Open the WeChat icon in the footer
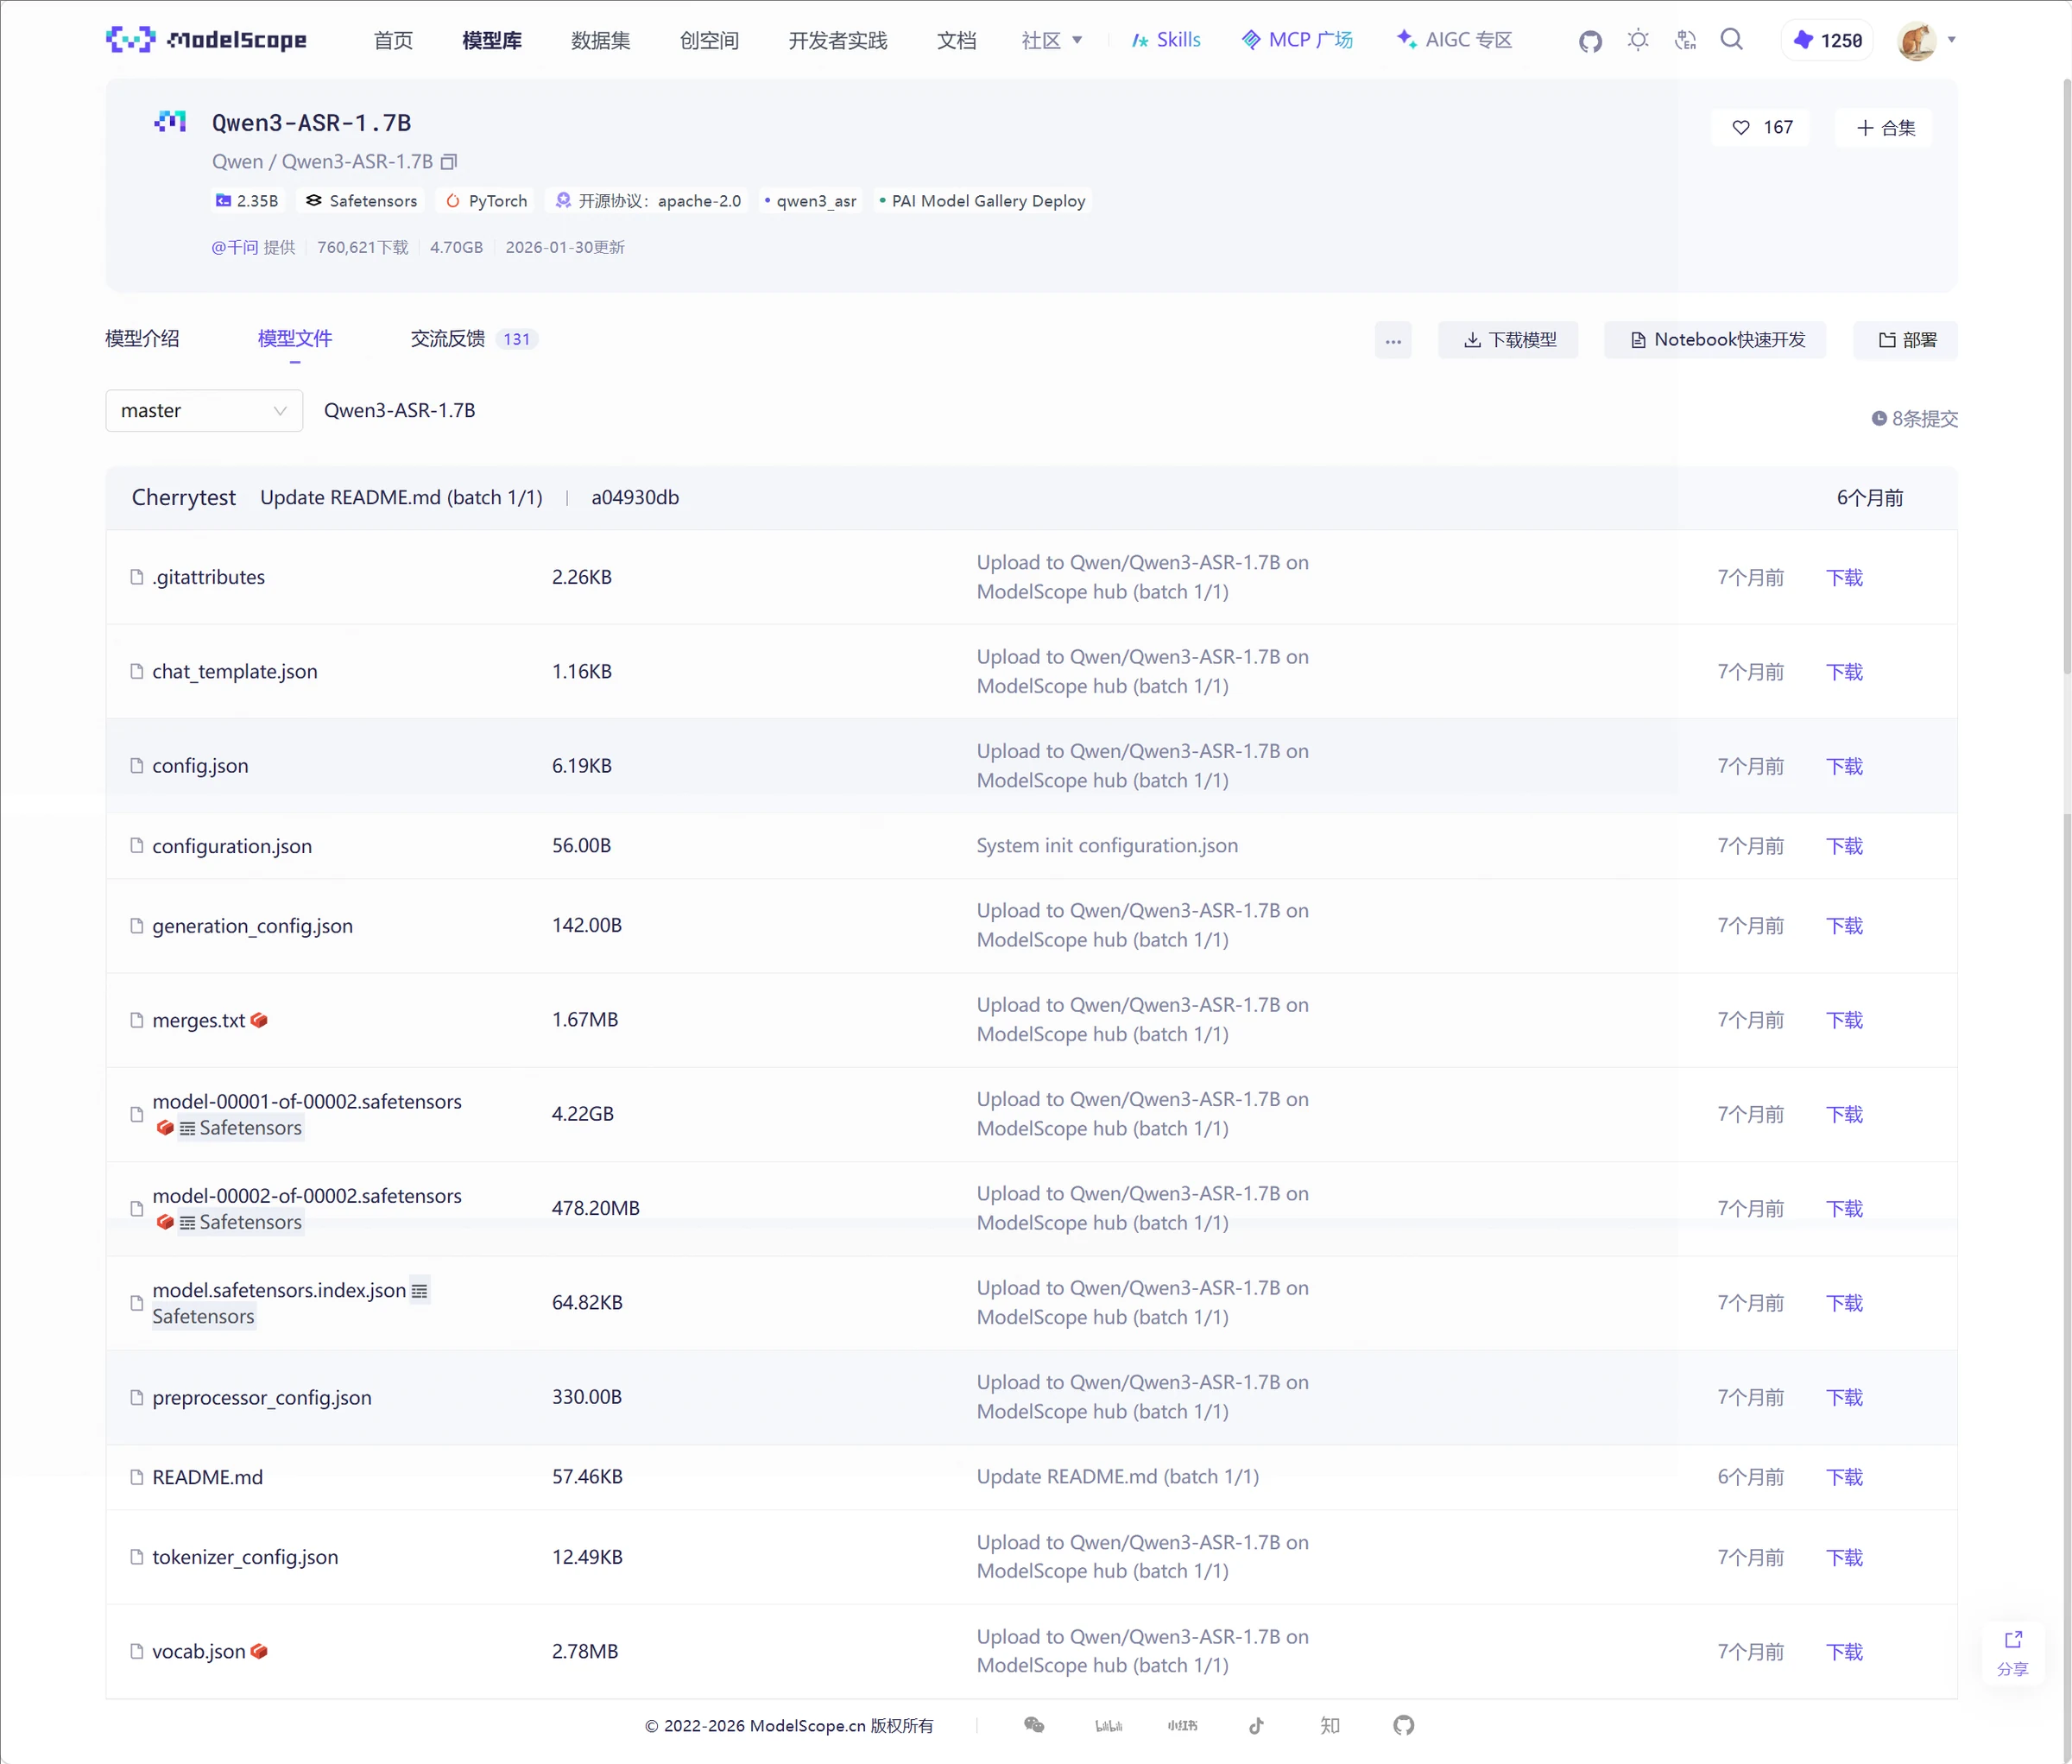 tap(1034, 1725)
